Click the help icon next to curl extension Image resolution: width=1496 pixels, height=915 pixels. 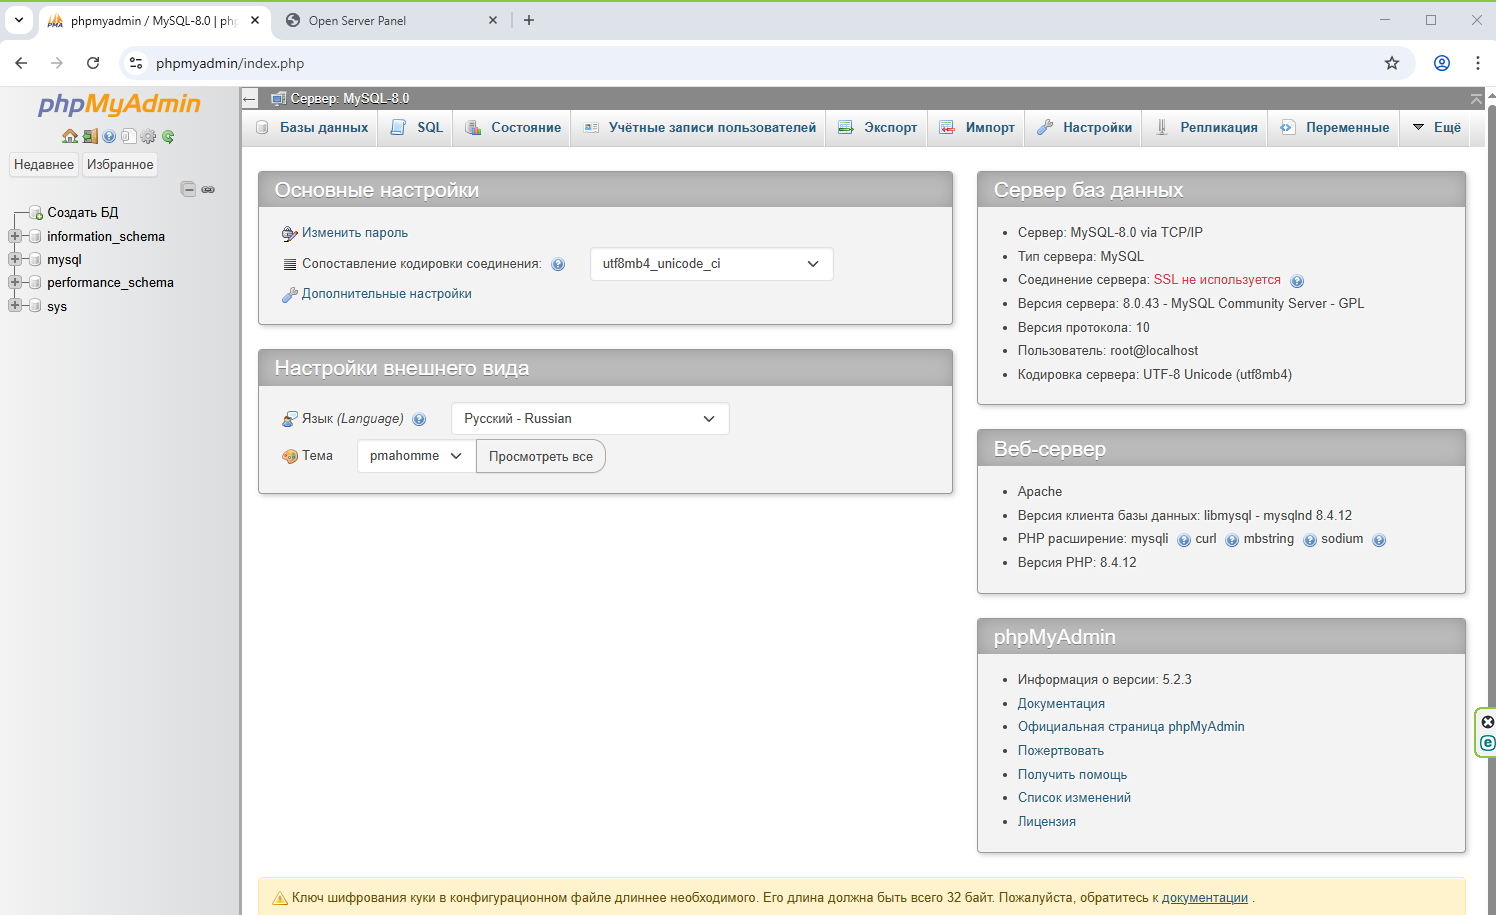(1232, 540)
